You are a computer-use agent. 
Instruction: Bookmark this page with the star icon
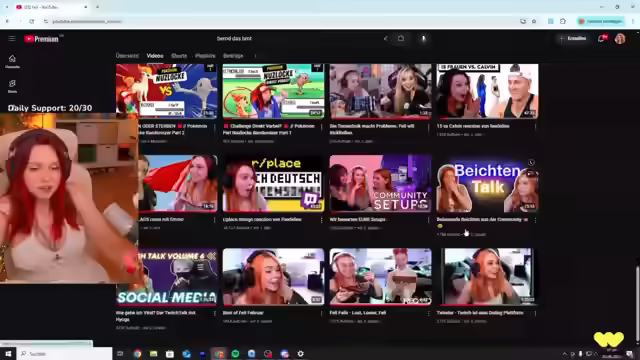(x=534, y=21)
